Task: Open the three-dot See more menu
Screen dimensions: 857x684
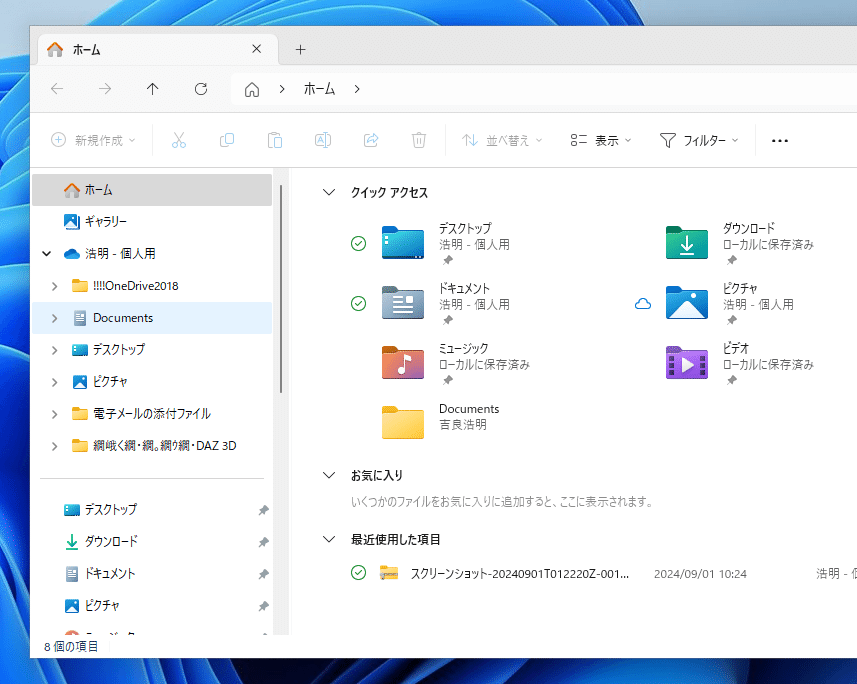Action: pyautogui.click(x=779, y=141)
